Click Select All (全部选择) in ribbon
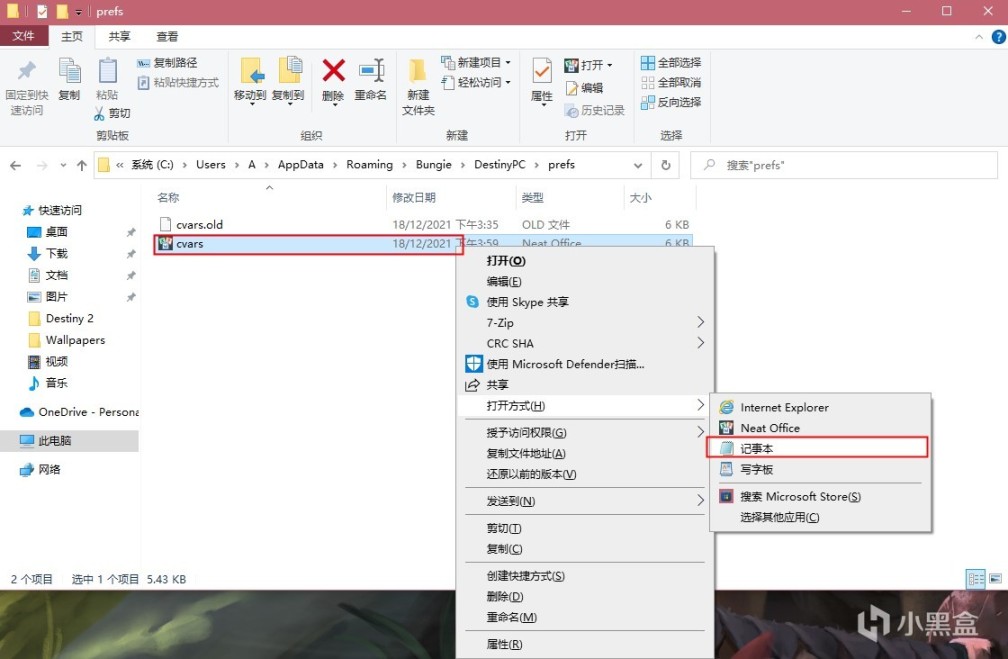Viewport: 1008px width, 659px height. tap(670, 62)
